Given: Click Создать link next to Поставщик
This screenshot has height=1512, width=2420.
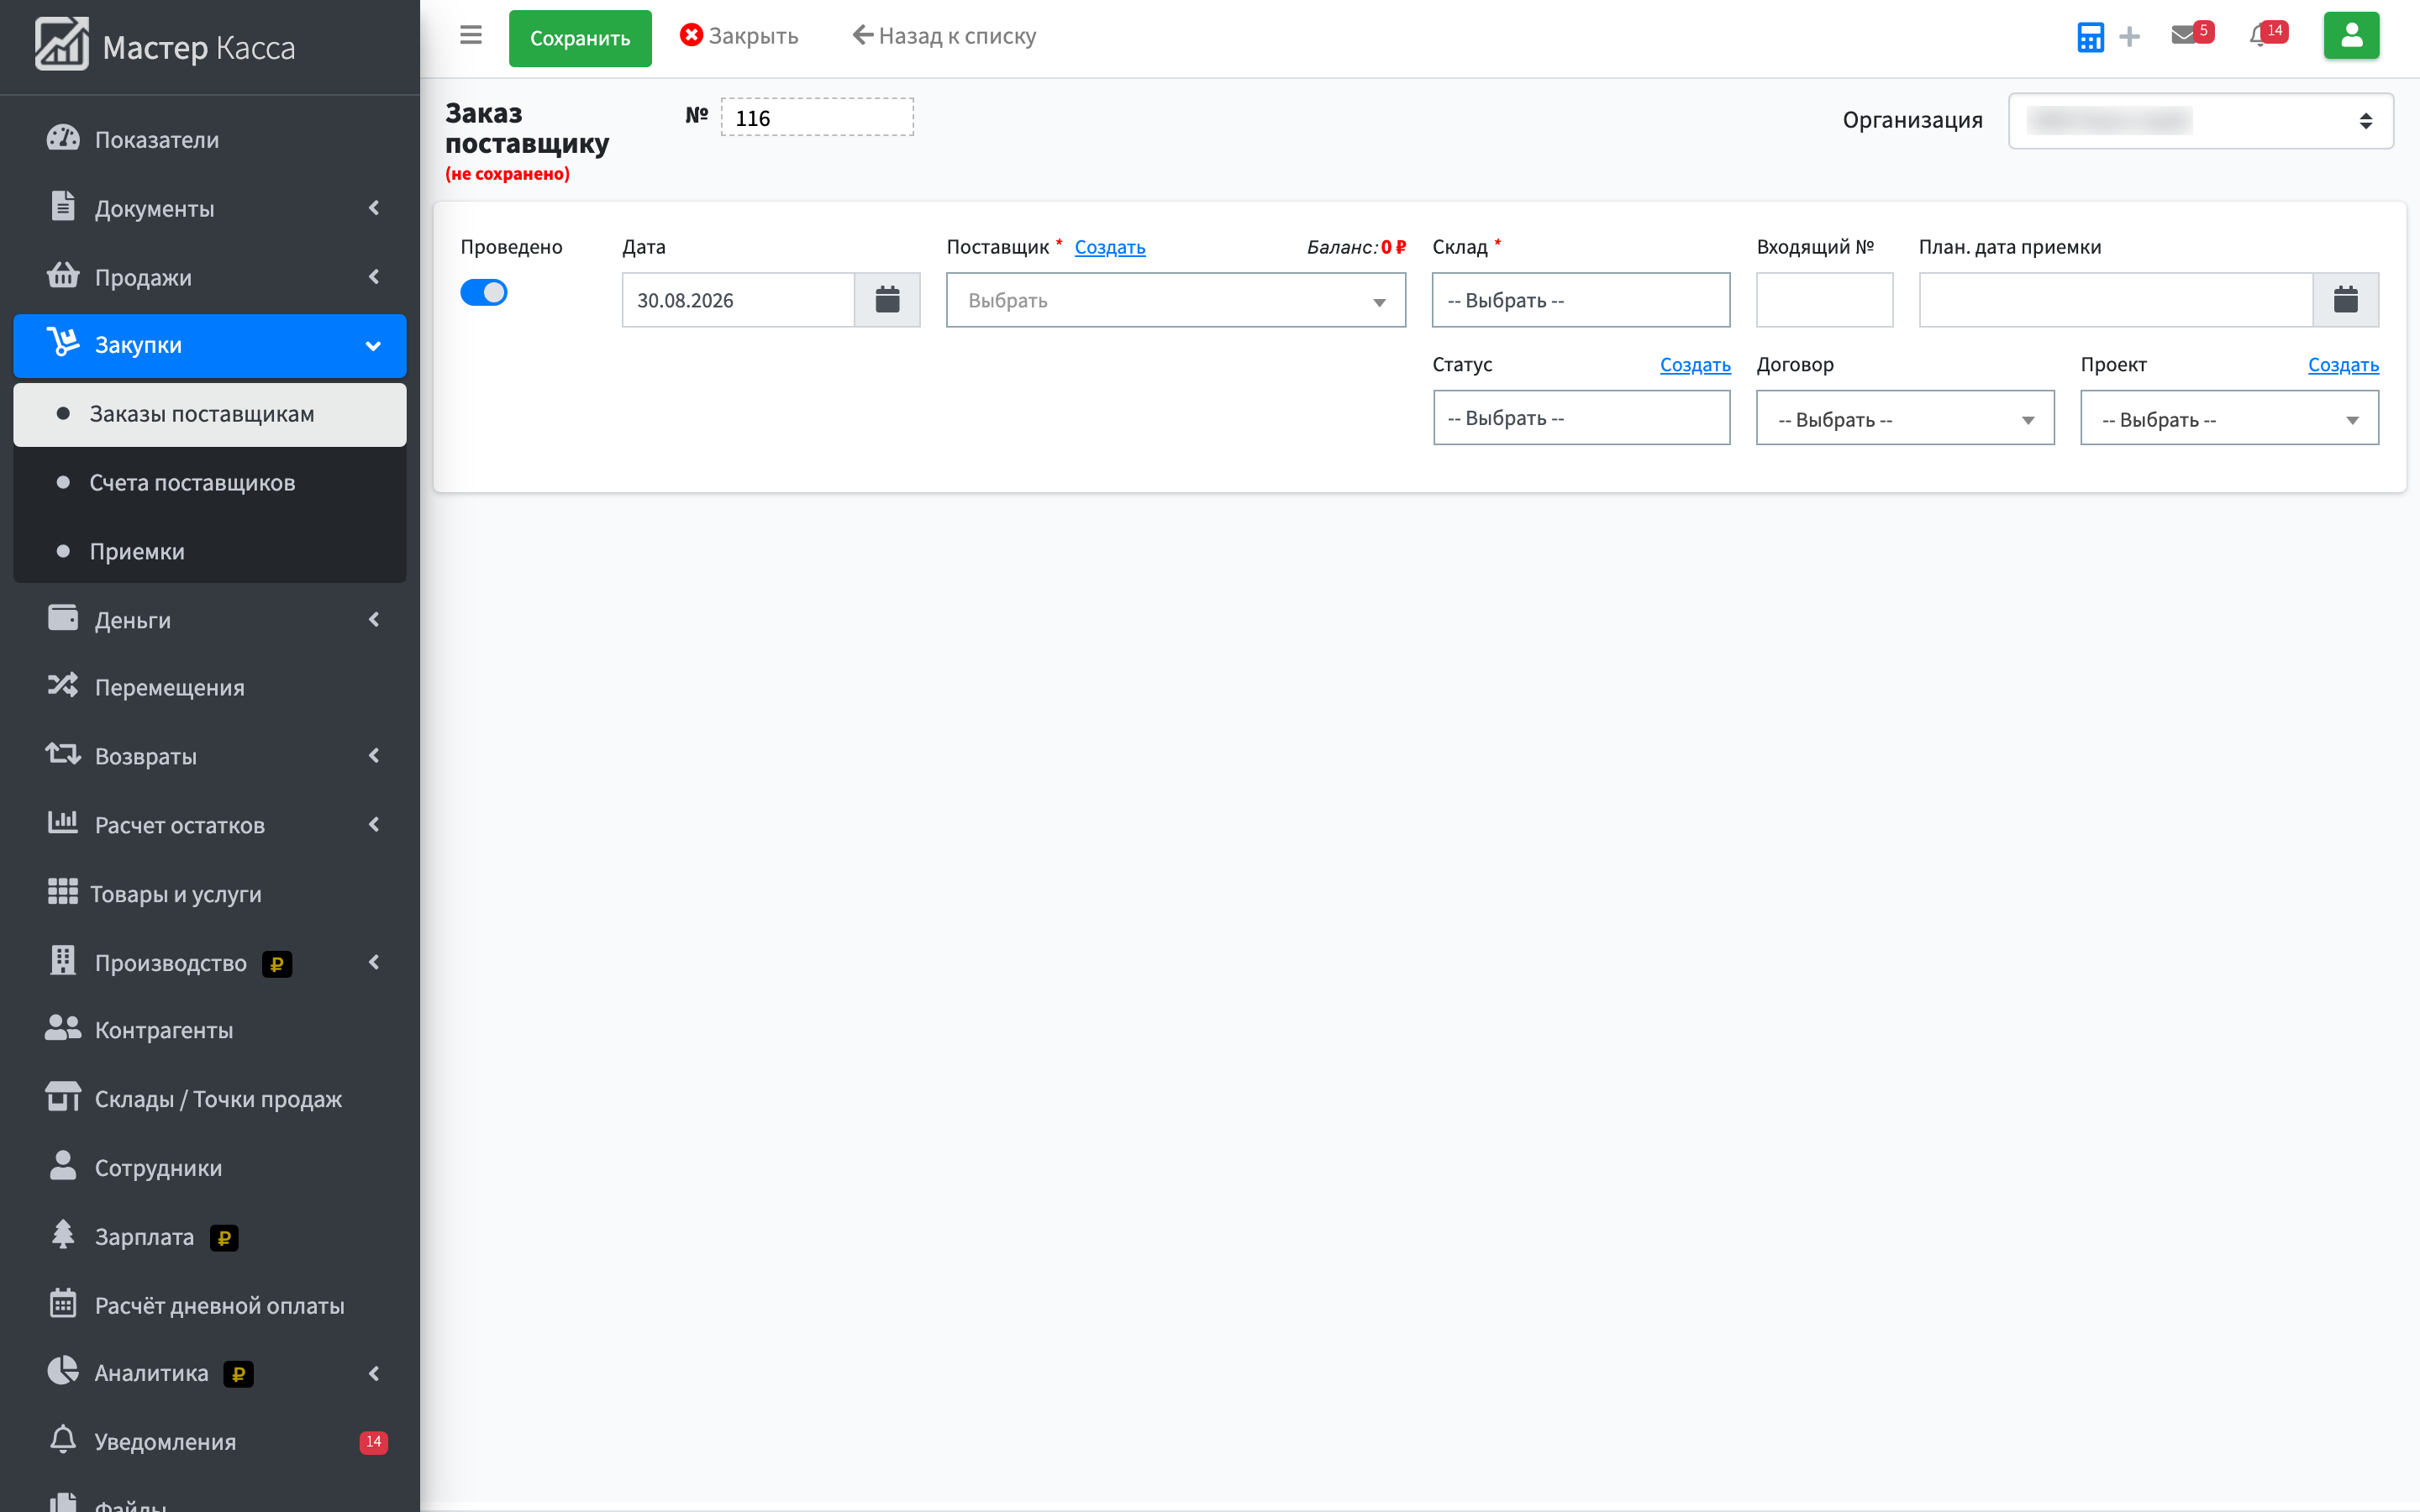Looking at the screenshot, I should tap(1110, 247).
